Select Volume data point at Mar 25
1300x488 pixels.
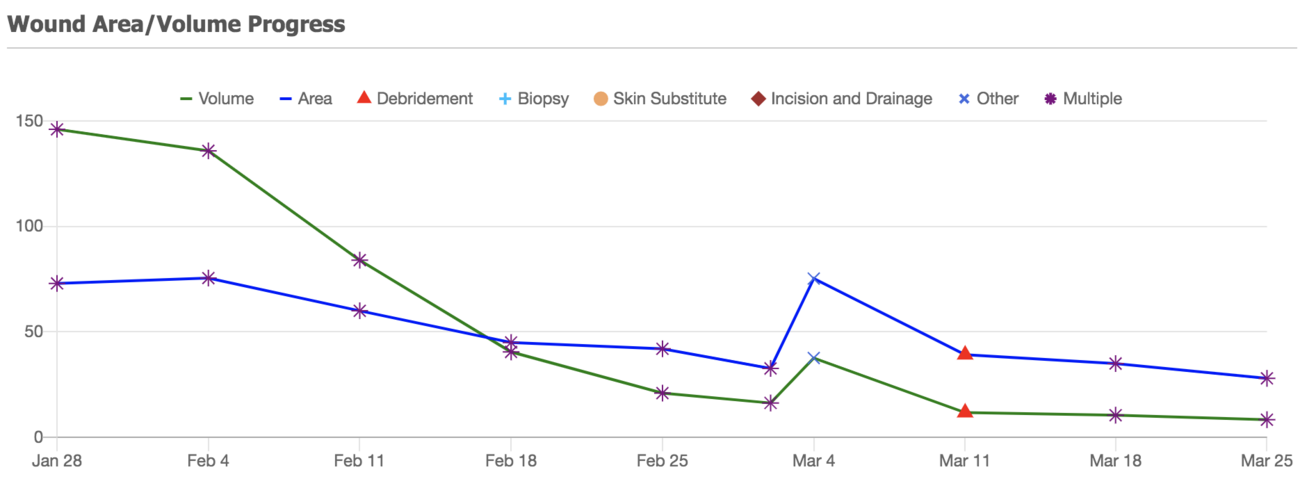pos(1267,419)
